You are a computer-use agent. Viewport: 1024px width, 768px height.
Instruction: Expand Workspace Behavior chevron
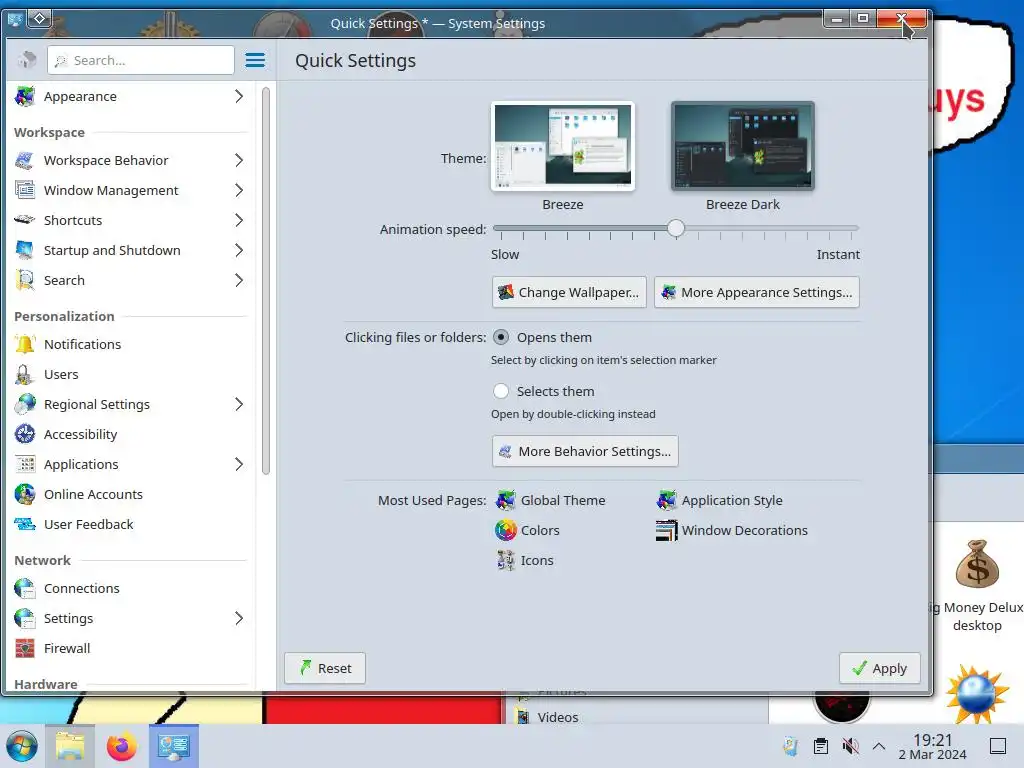pos(239,160)
